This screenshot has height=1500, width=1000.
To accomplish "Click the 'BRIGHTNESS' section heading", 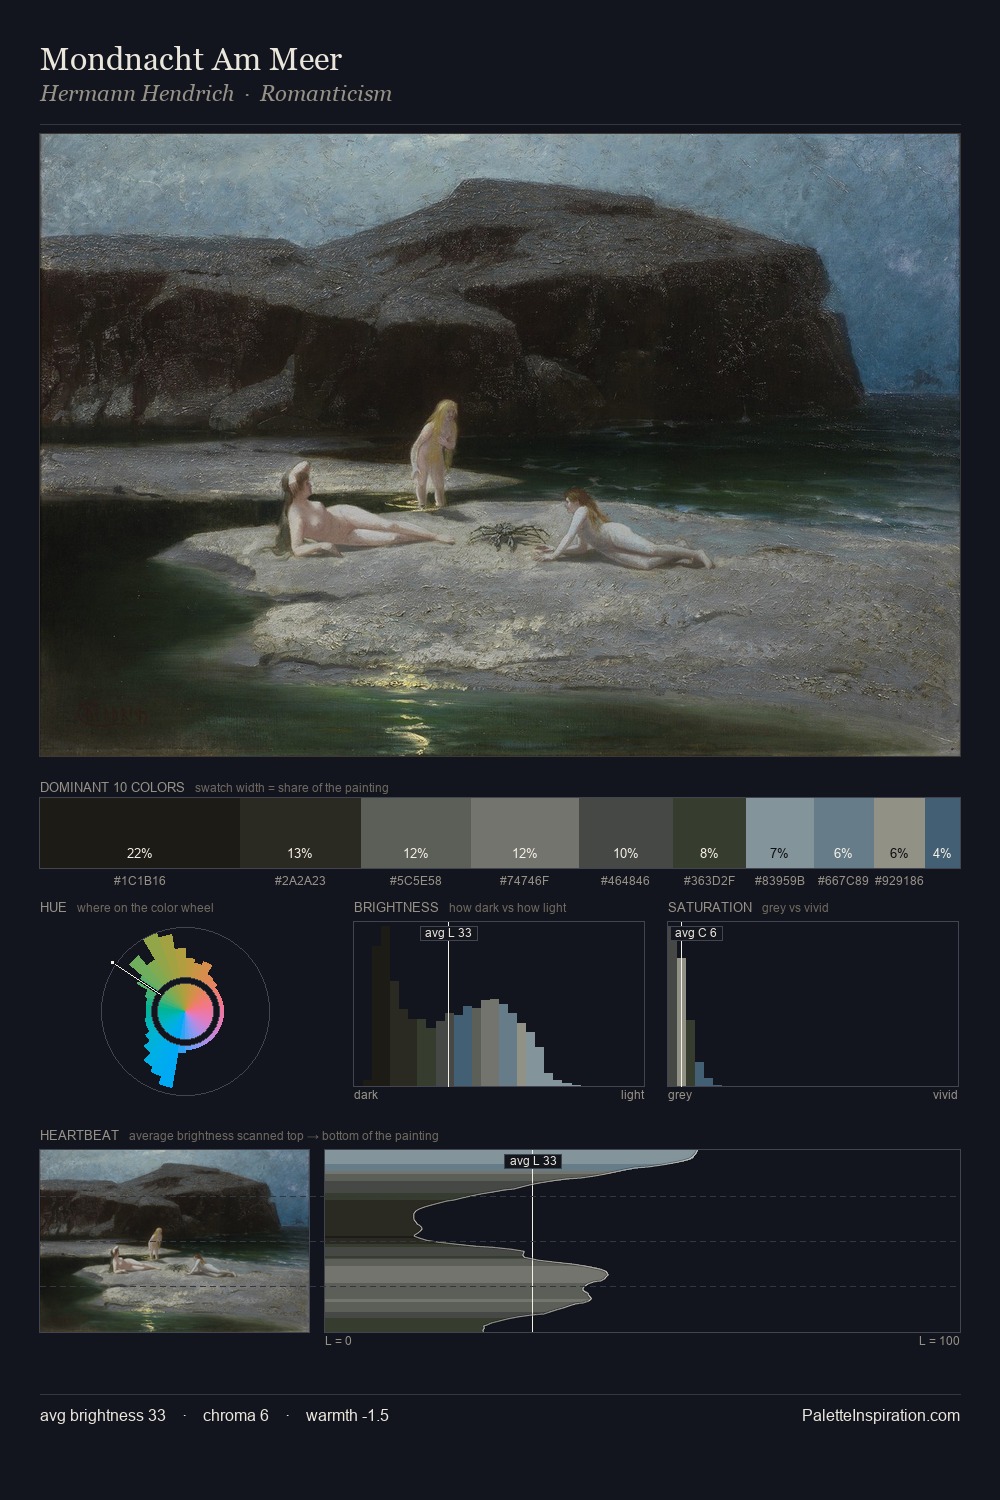I will click(396, 907).
